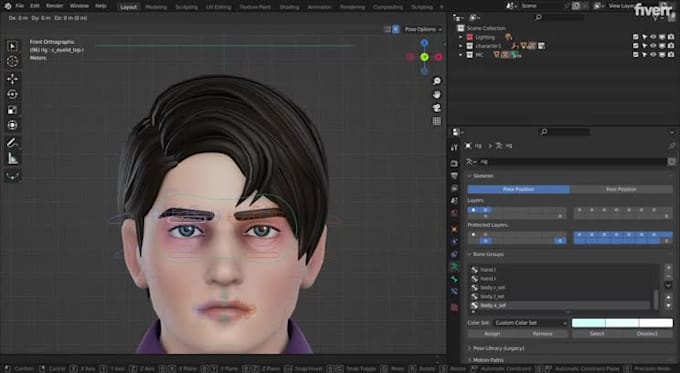Open orange Object properties tab

(x=454, y=229)
